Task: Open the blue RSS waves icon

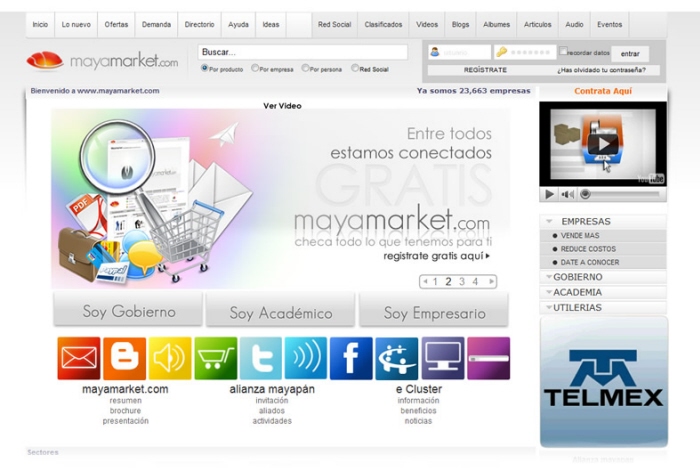Action: (x=306, y=358)
